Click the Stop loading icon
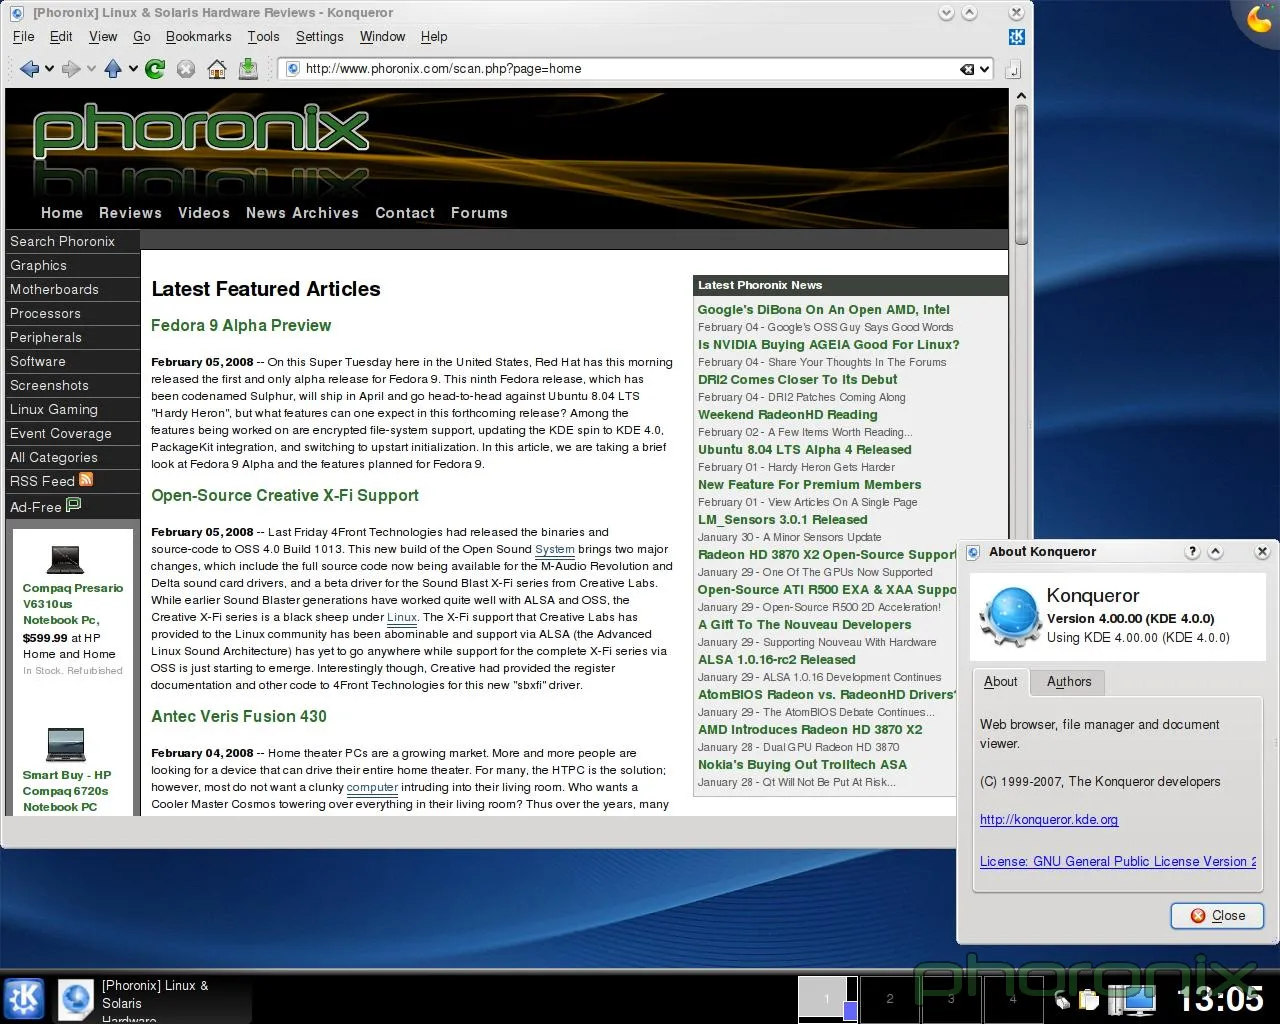This screenshot has width=1280, height=1024. click(x=186, y=69)
